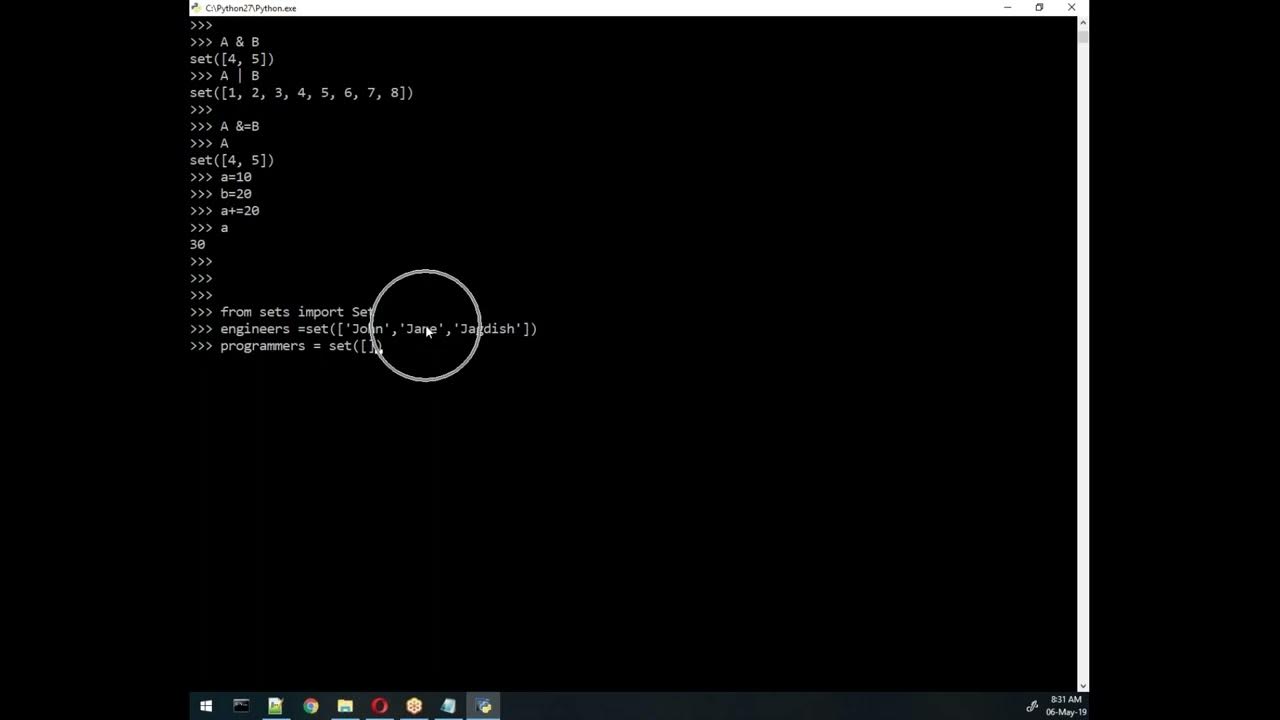Click the output 'set([1, 2, 3, 4, 5, 6, 7, 8])'

tap(301, 93)
